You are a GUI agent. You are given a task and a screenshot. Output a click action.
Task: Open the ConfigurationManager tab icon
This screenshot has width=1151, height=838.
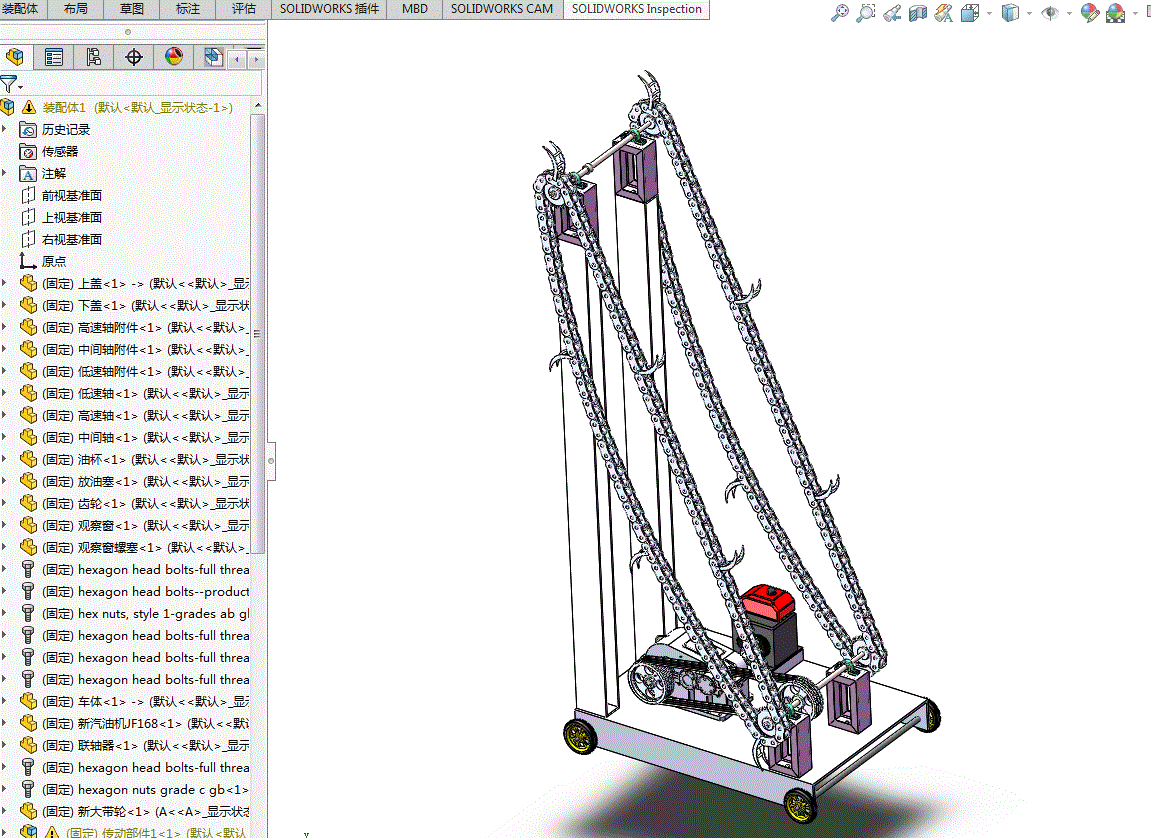[x=93, y=57]
